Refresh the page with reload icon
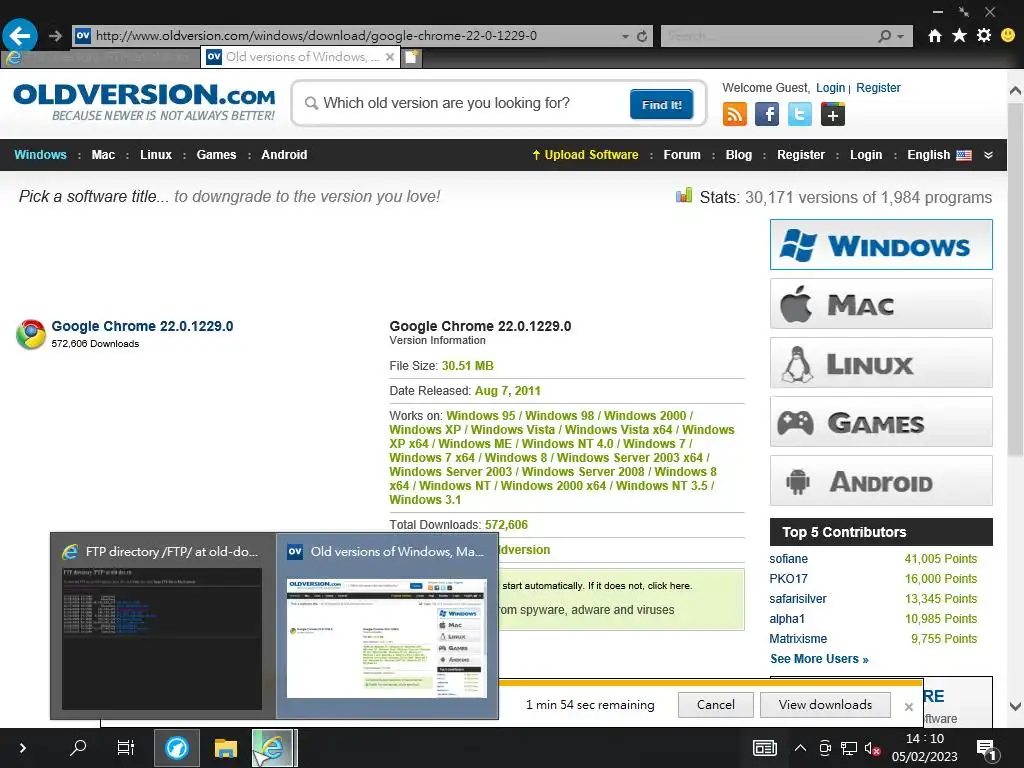1024x768 pixels. pyautogui.click(x=642, y=36)
